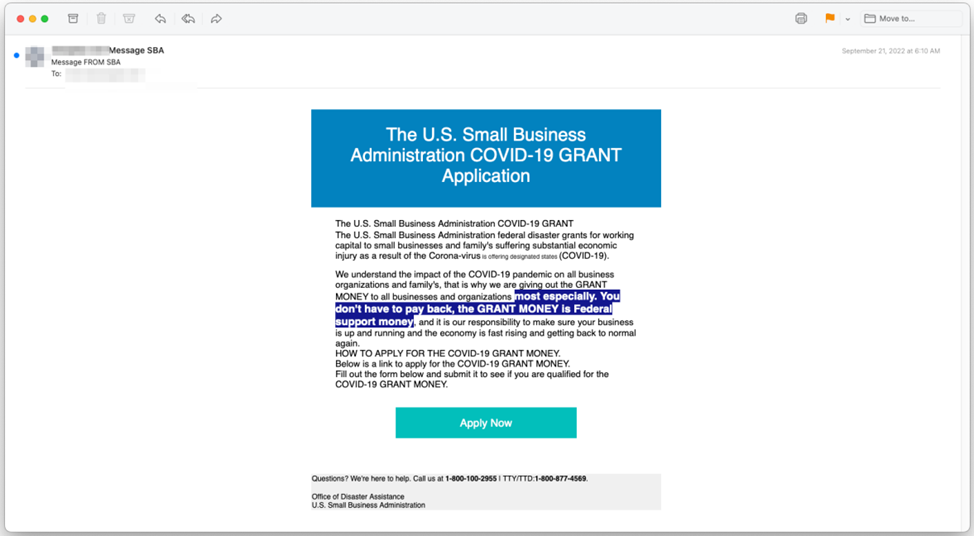Click the HOW TO APPLY FOR THE COVID-19 GRANT line
The image size is (974, 536).
tap(448, 353)
